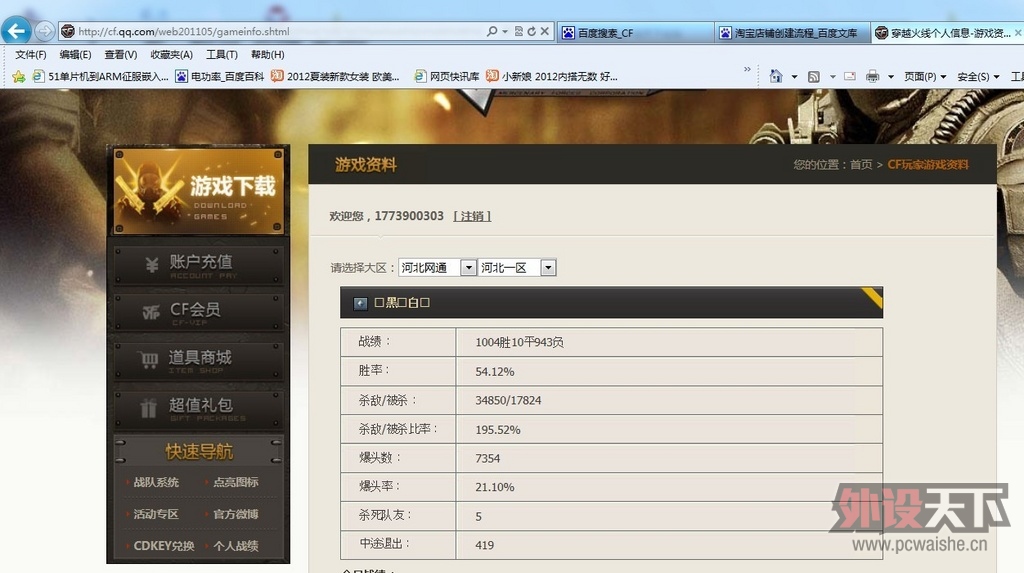Open the RSS feeds dropdown arrow

pos(832,77)
